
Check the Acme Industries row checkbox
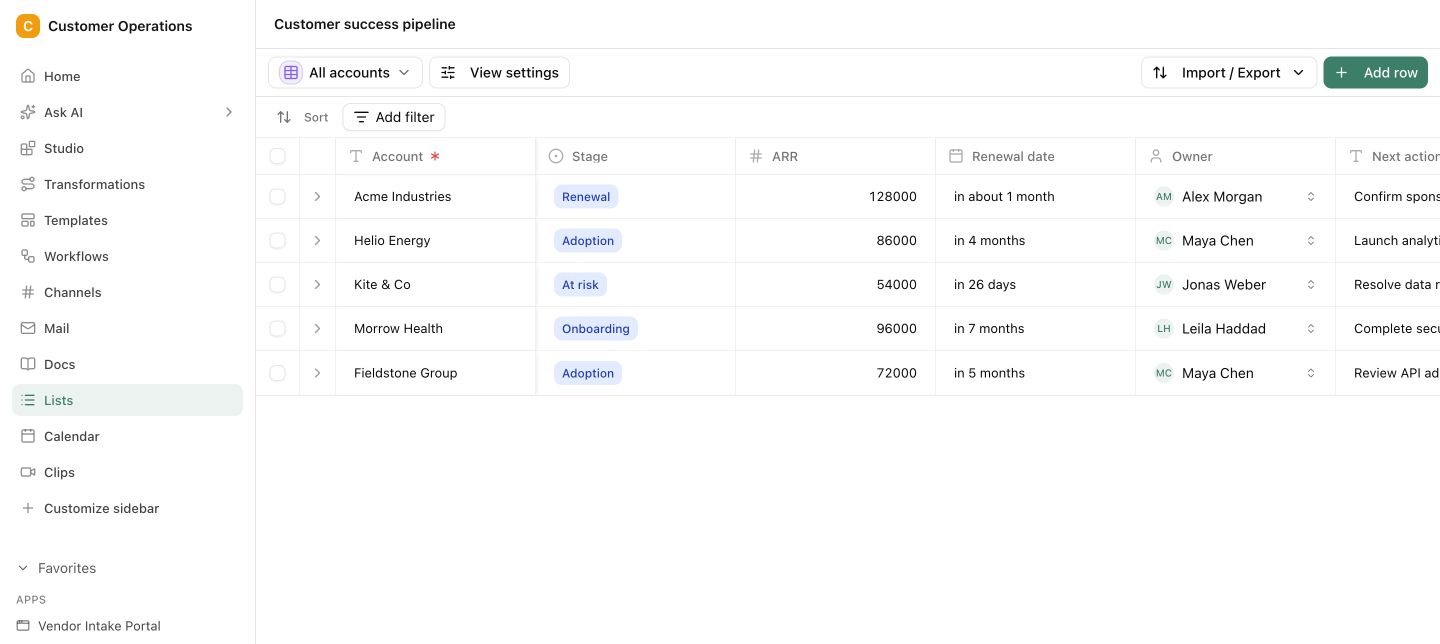point(278,197)
